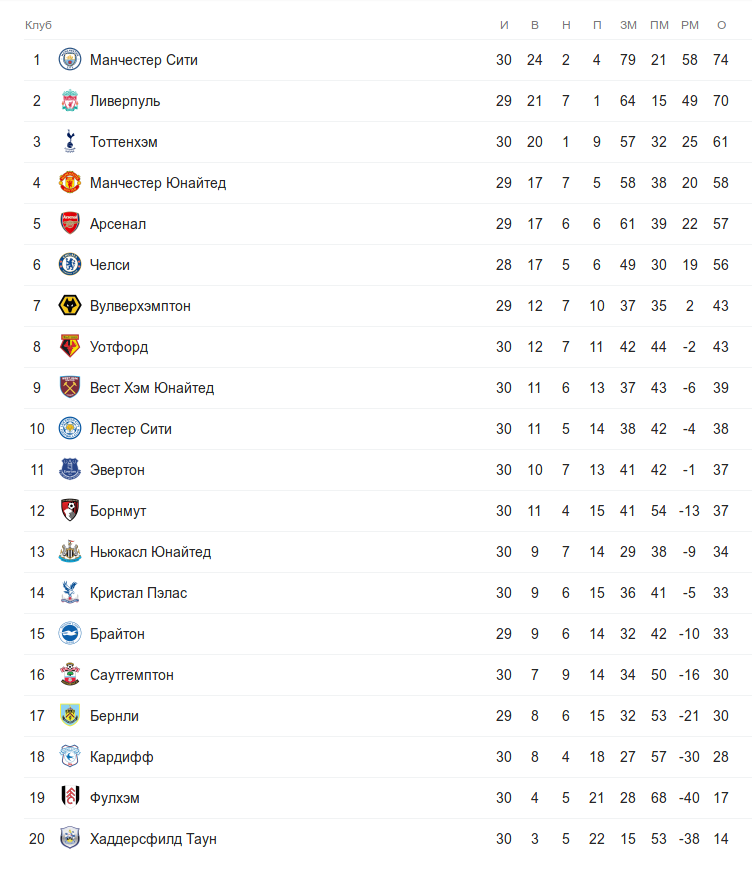Click the Wolverhampton wolf crest
Image resolution: width=752 pixels, height=883 pixels.
click(69, 306)
